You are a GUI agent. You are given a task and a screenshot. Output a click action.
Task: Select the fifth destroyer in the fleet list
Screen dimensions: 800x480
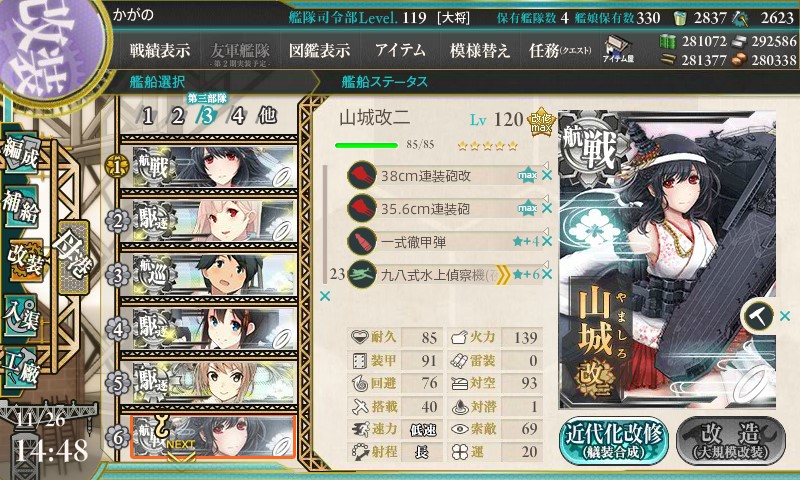tap(208, 383)
